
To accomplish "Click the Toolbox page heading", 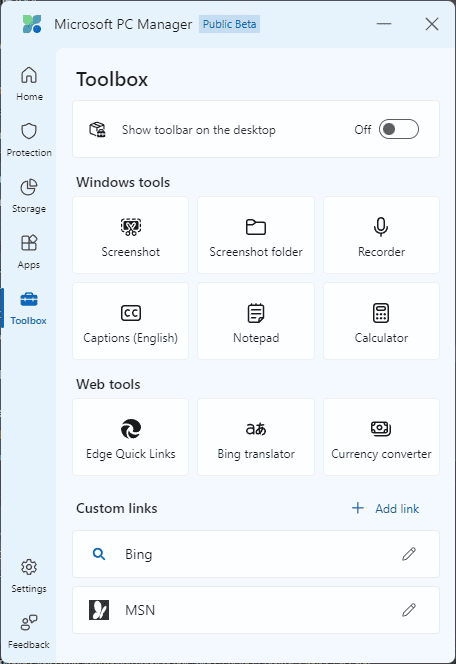I will (x=112, y=80).
